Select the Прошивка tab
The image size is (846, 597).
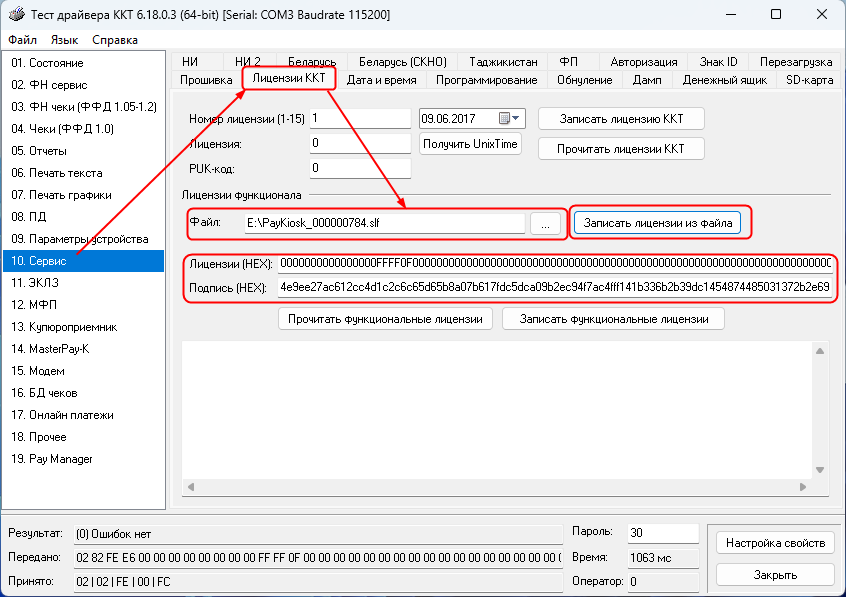(206, 80)
